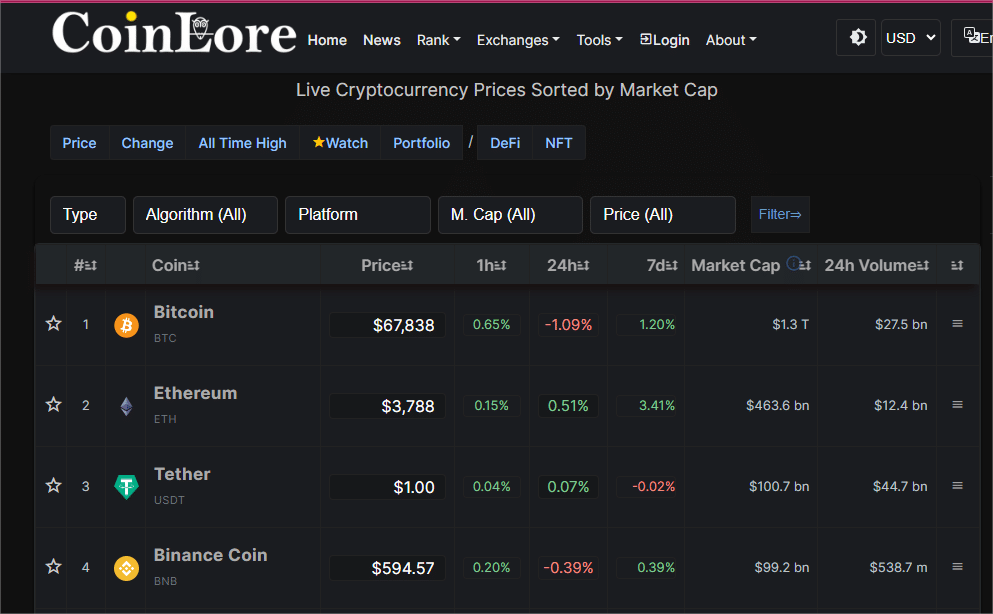Open the Bitcoin row hamburger menu

pyautogui.click(x=958, y=323)
